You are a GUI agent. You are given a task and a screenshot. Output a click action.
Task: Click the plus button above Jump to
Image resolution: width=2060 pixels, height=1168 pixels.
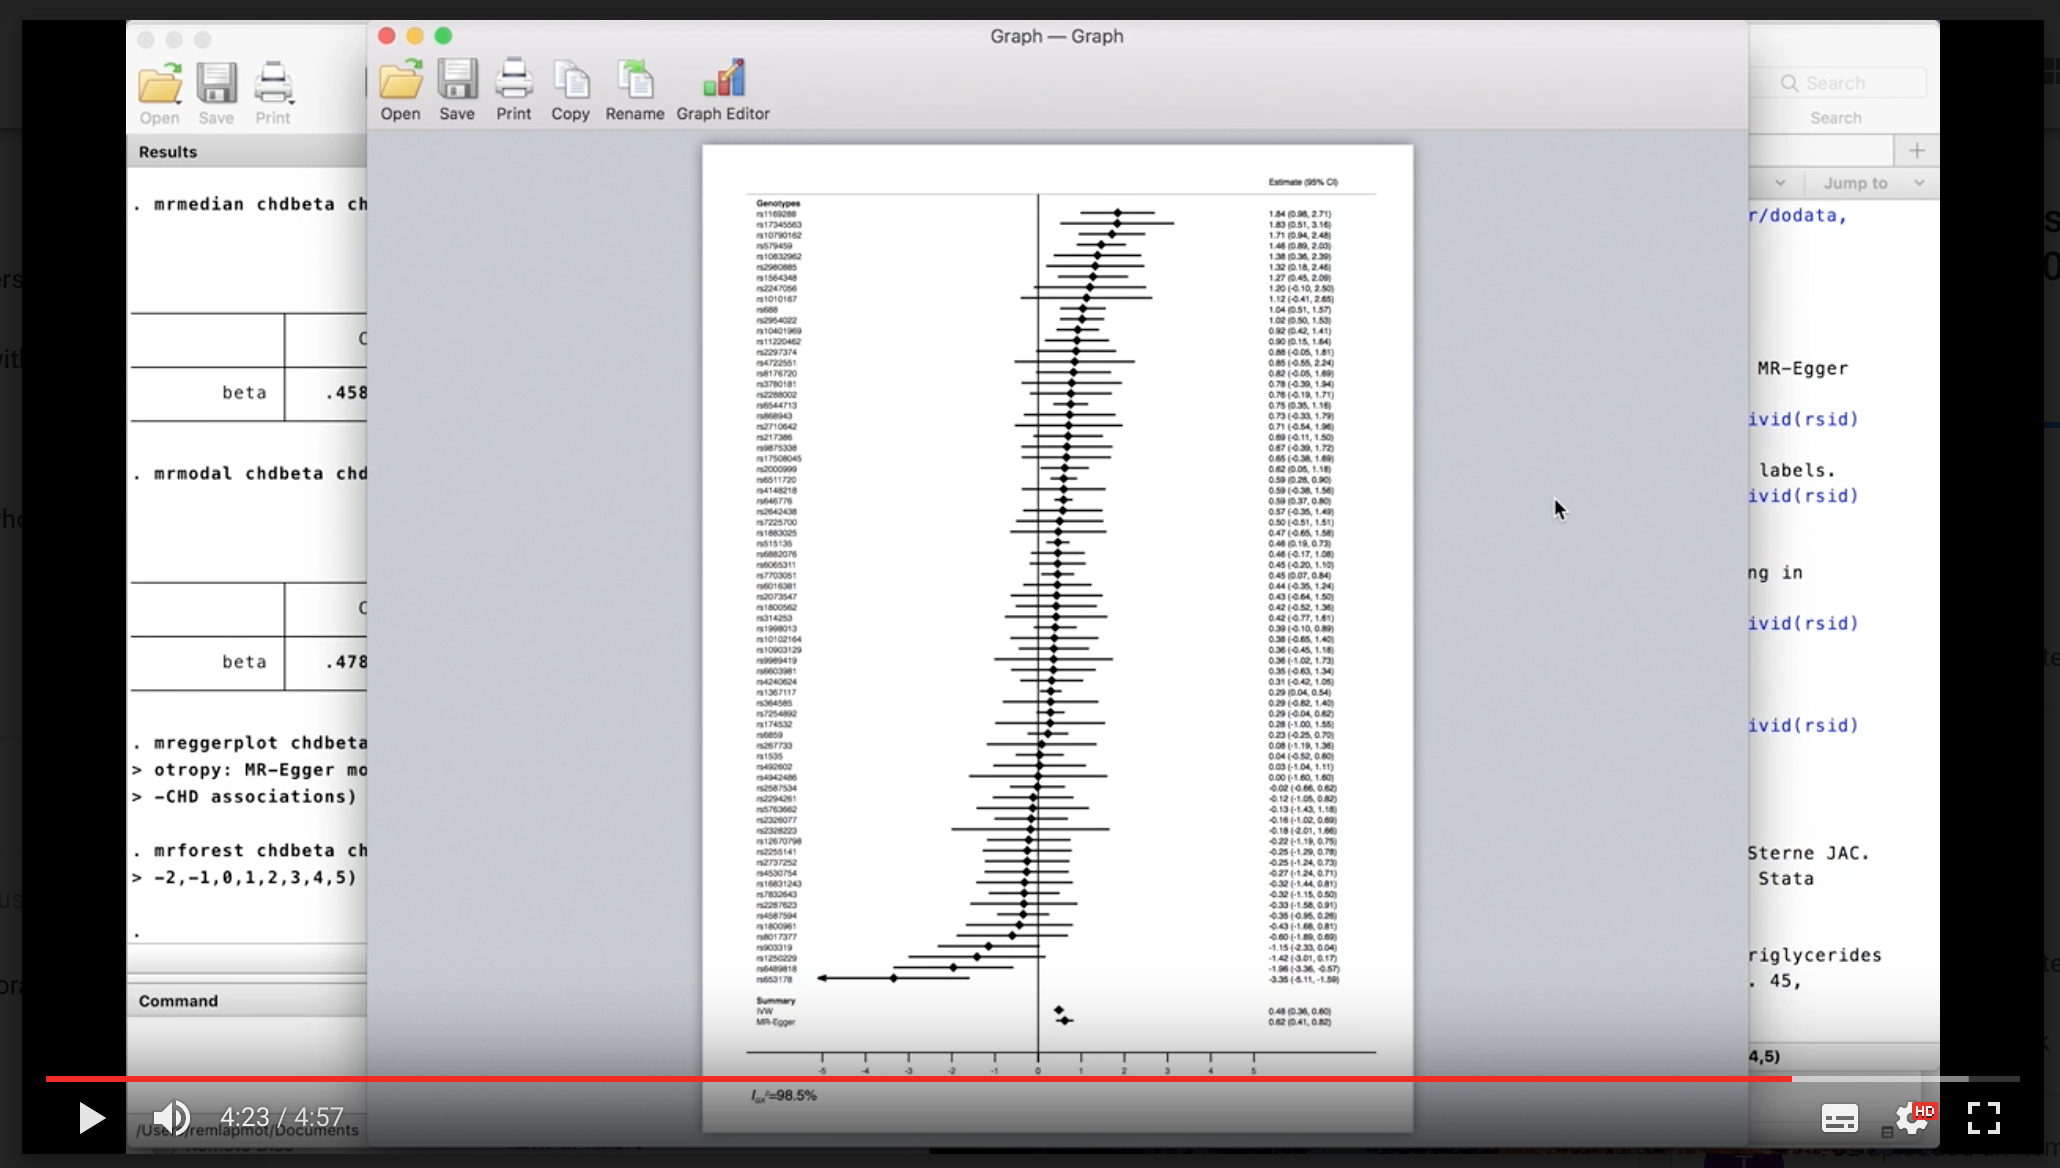pyautogui.click(x=1916, y=151)
